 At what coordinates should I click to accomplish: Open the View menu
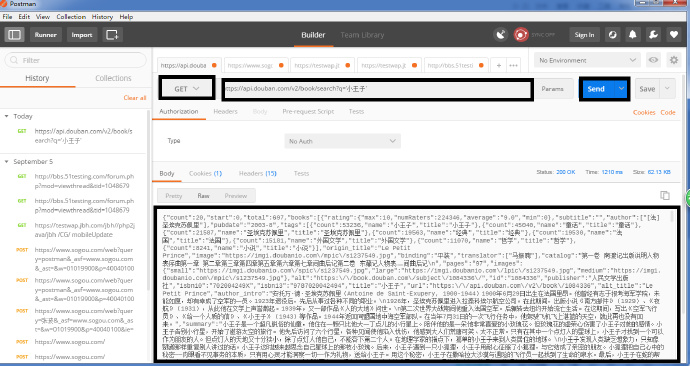click(x=43, y=17)
